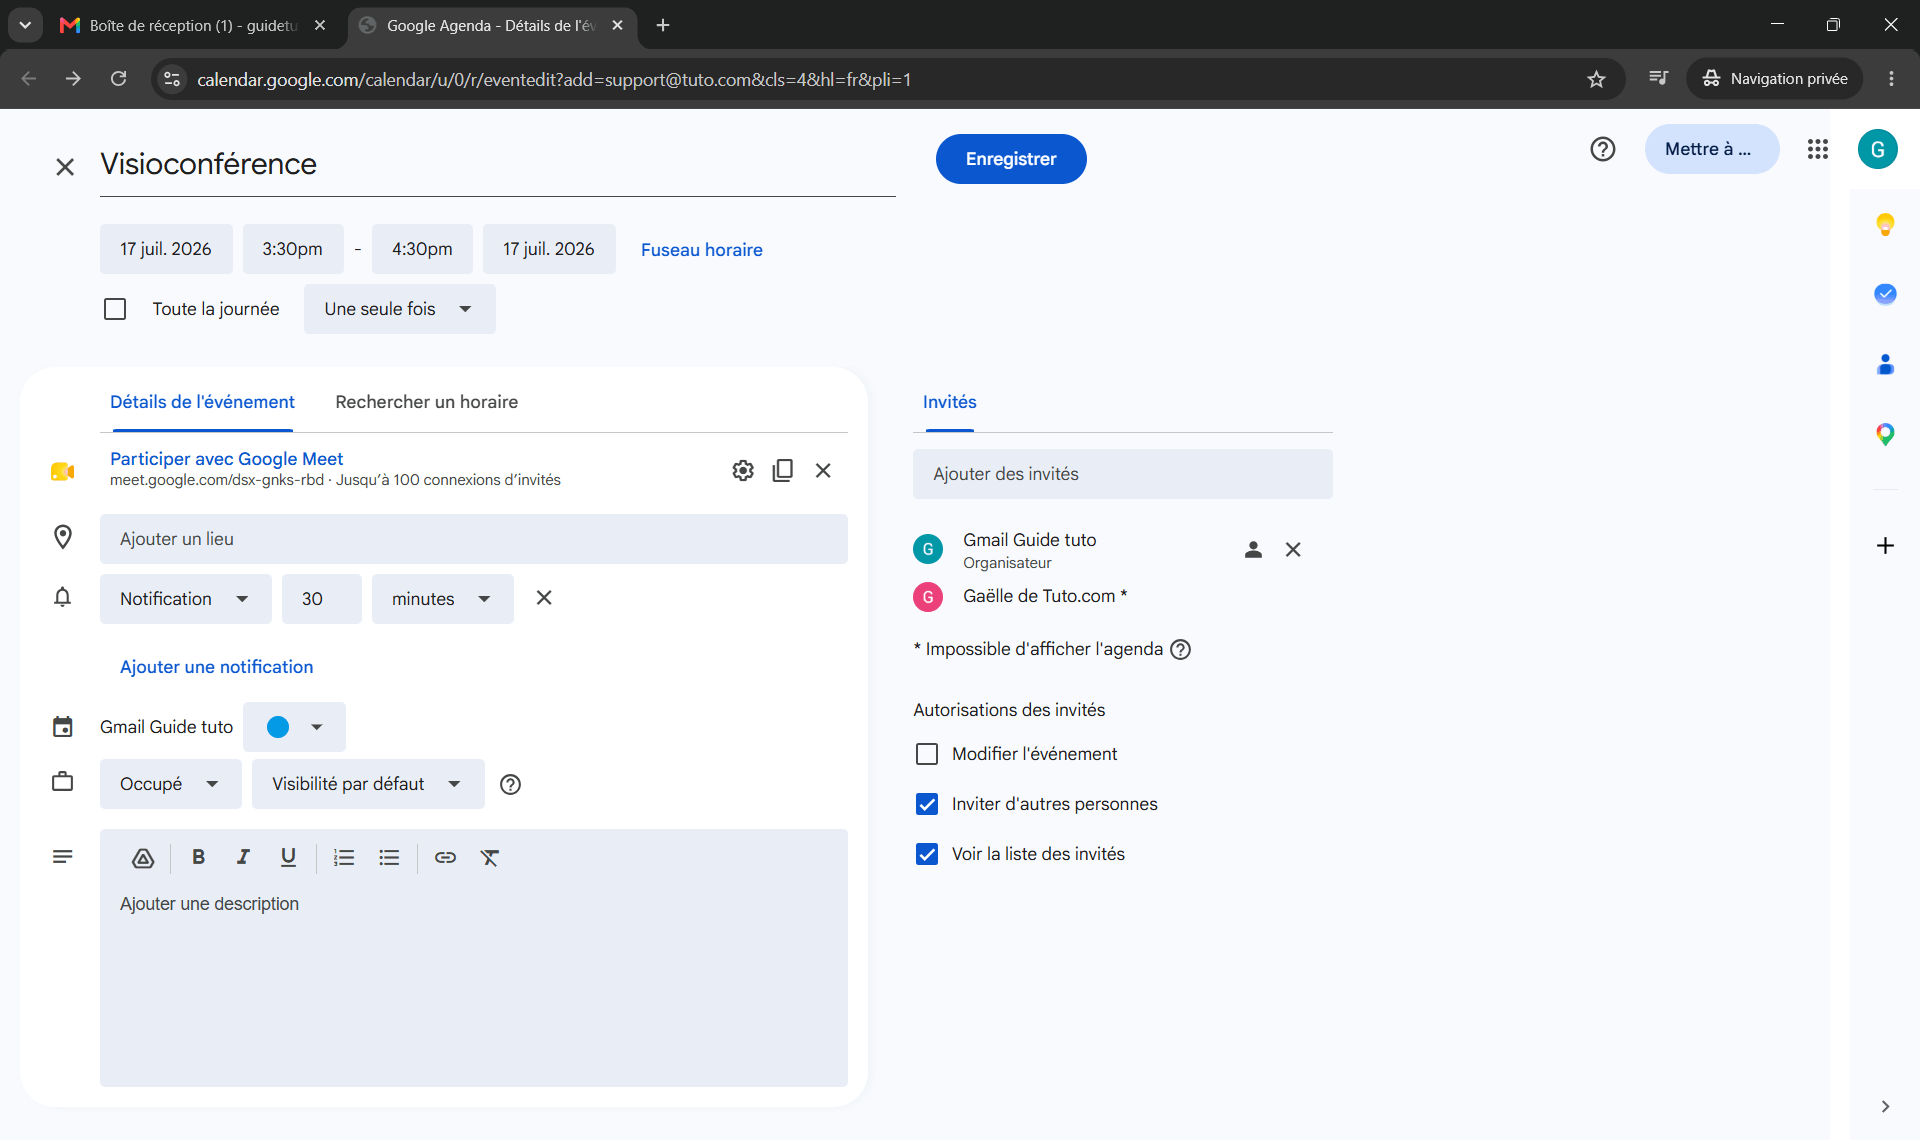This screenshot has height=1140, width=1920.
Task: Open the Mettre à ... dropdown button
Action: tap(1712, 149)
